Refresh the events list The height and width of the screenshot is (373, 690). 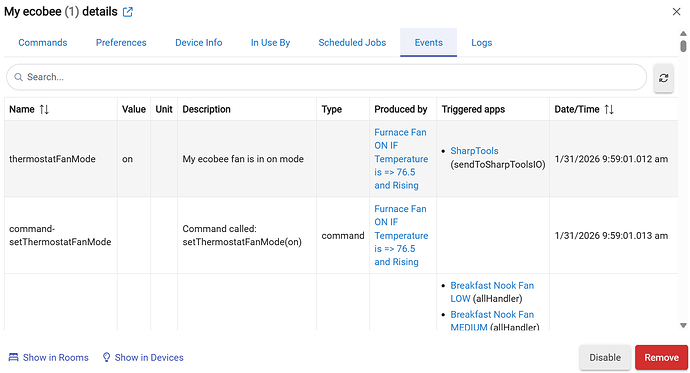(x=664, y=78)
